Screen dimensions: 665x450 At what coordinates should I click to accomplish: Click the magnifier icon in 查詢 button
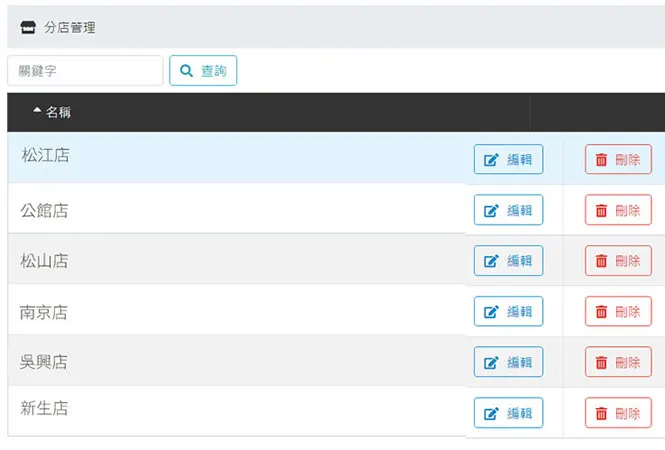[x=186, y=70]
